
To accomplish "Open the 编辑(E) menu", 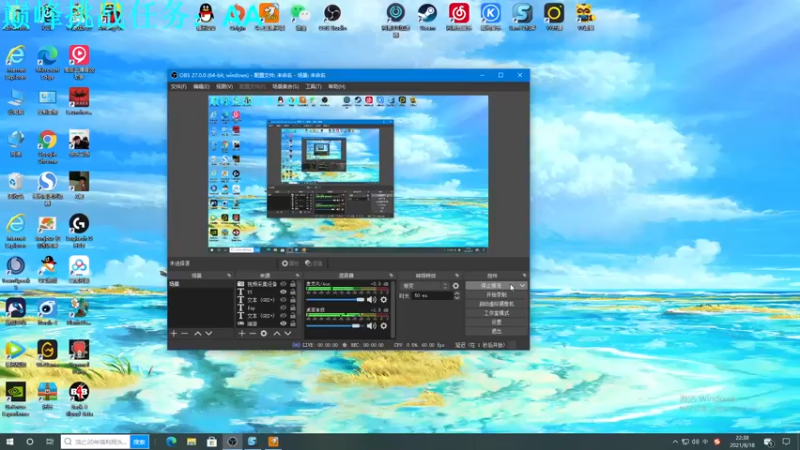I will coord(201,87).
